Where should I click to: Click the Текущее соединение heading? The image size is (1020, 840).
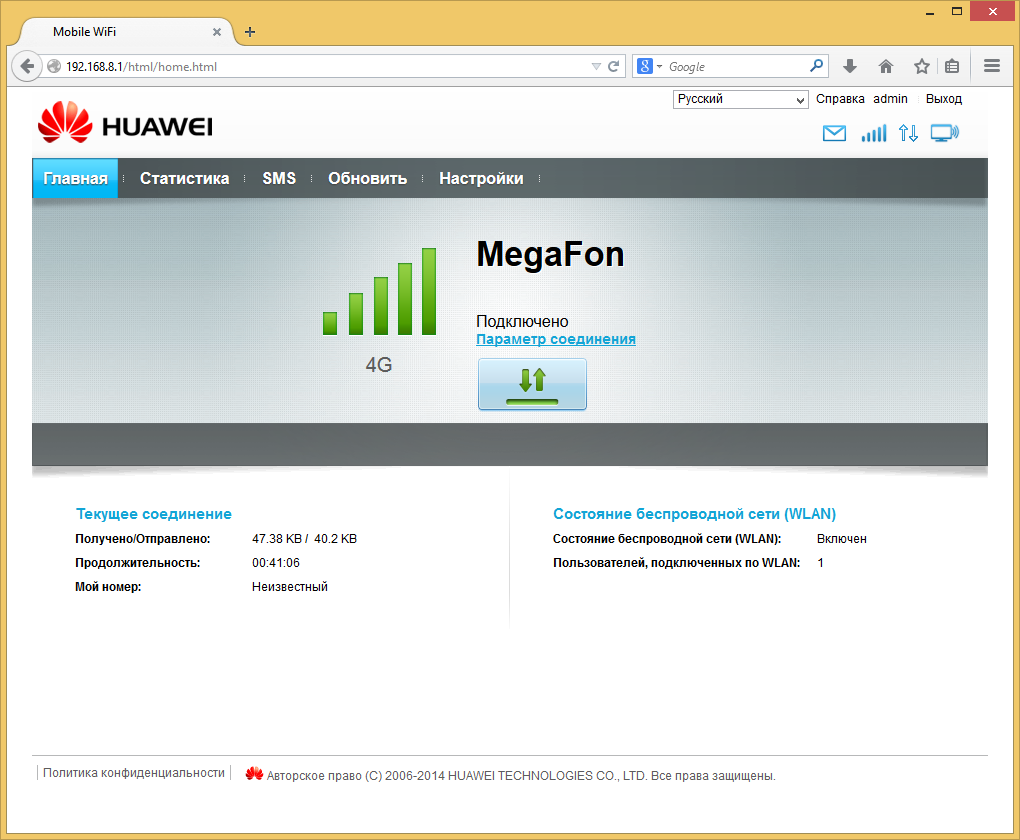154,514
